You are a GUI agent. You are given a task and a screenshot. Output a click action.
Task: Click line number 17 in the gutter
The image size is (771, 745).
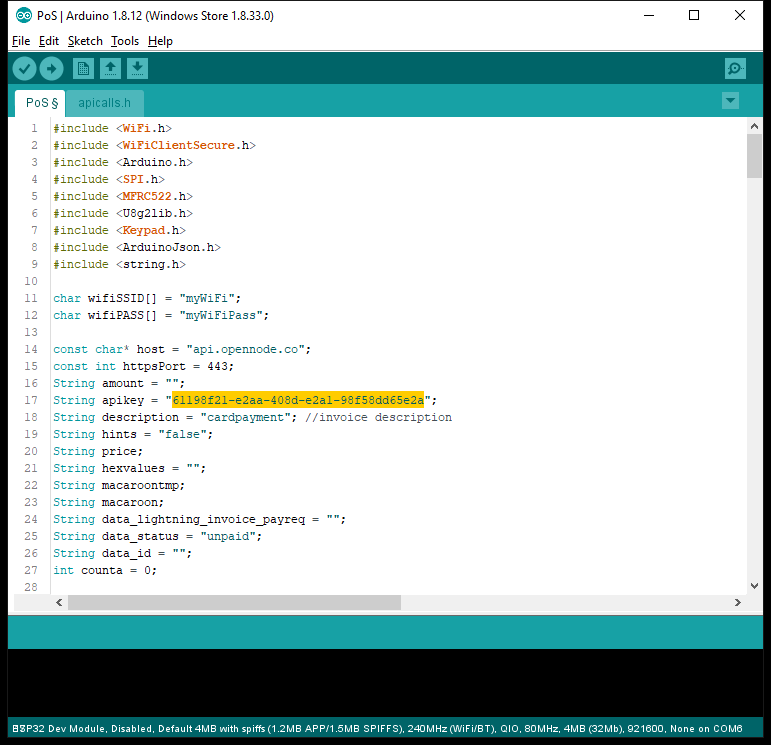coord(31,400)
